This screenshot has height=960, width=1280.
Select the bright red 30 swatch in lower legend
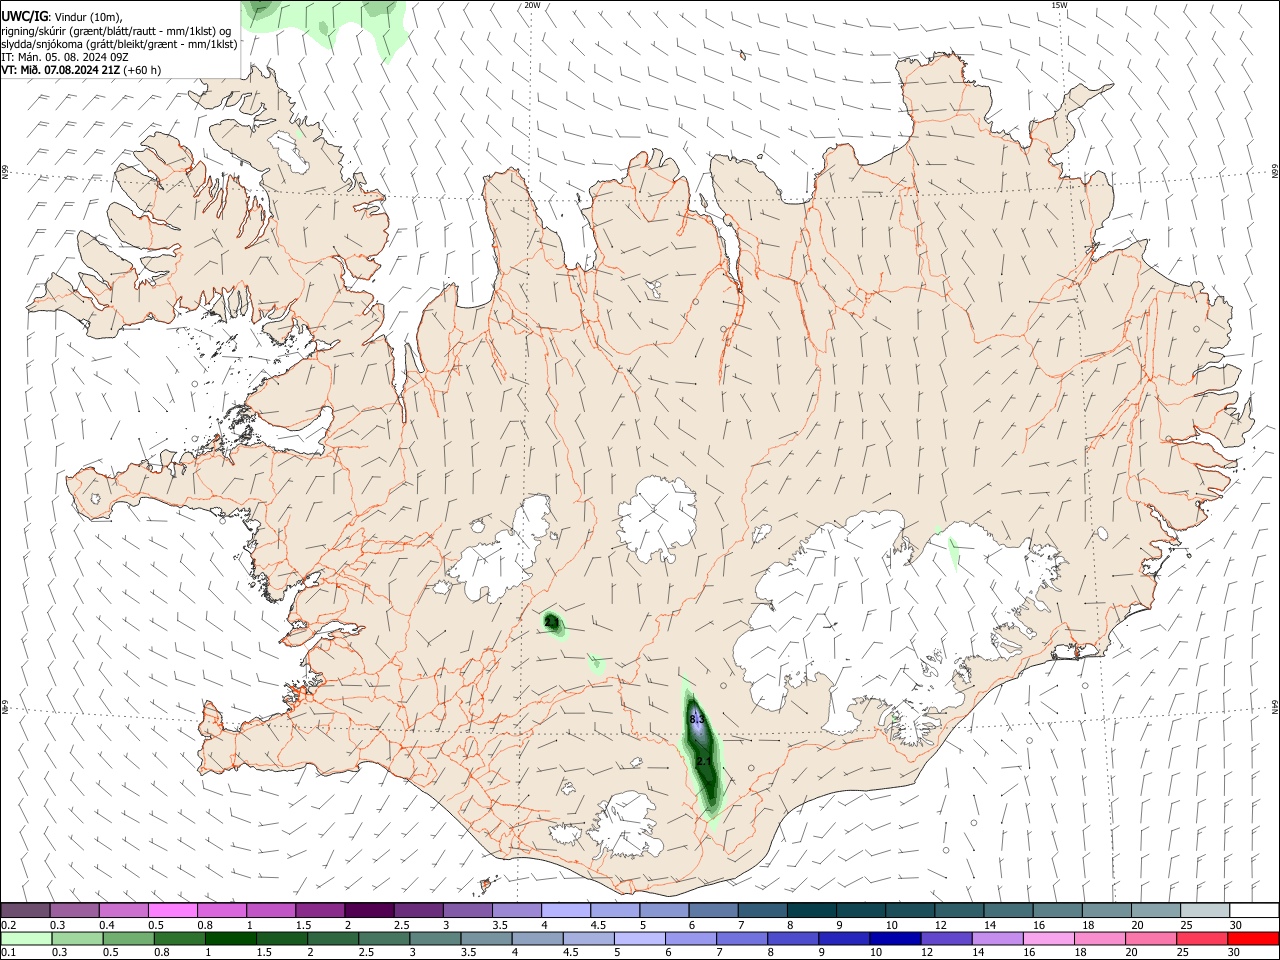[1254, 939]
